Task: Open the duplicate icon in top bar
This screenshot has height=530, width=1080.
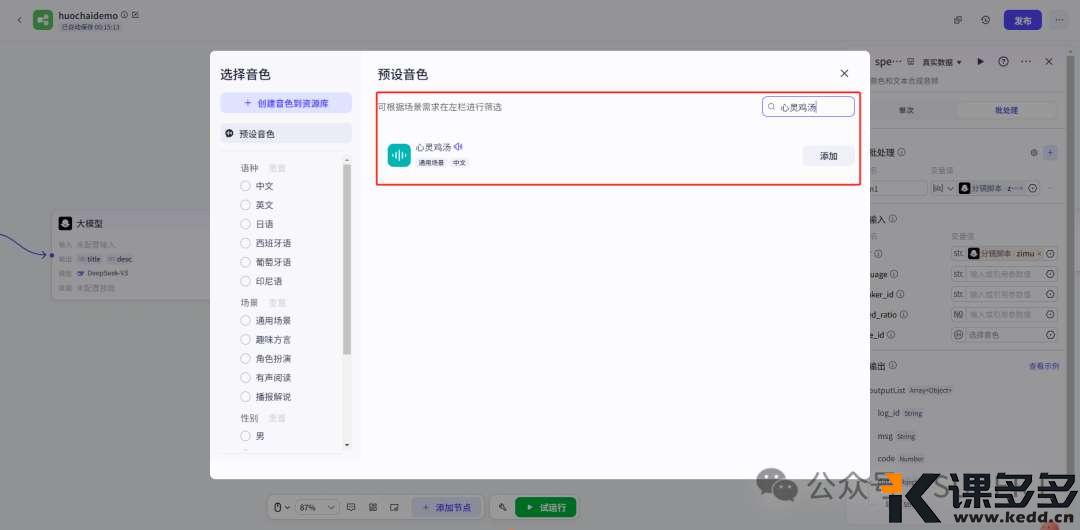Action: (x=958, y=20)
